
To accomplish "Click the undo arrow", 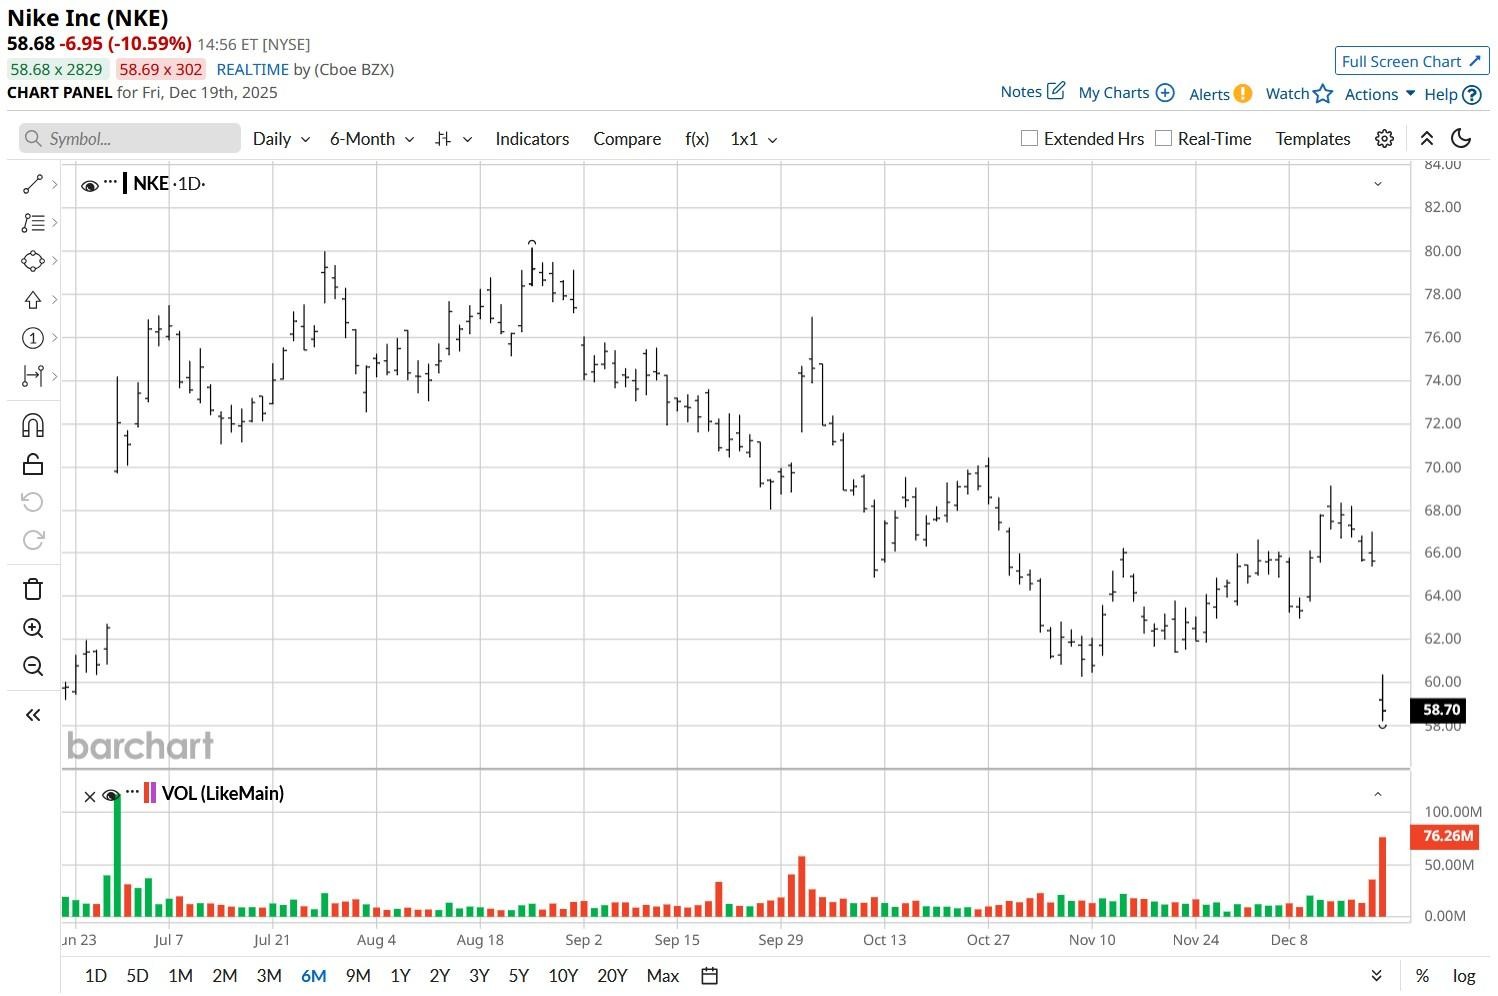I will (x=32, y=502).
